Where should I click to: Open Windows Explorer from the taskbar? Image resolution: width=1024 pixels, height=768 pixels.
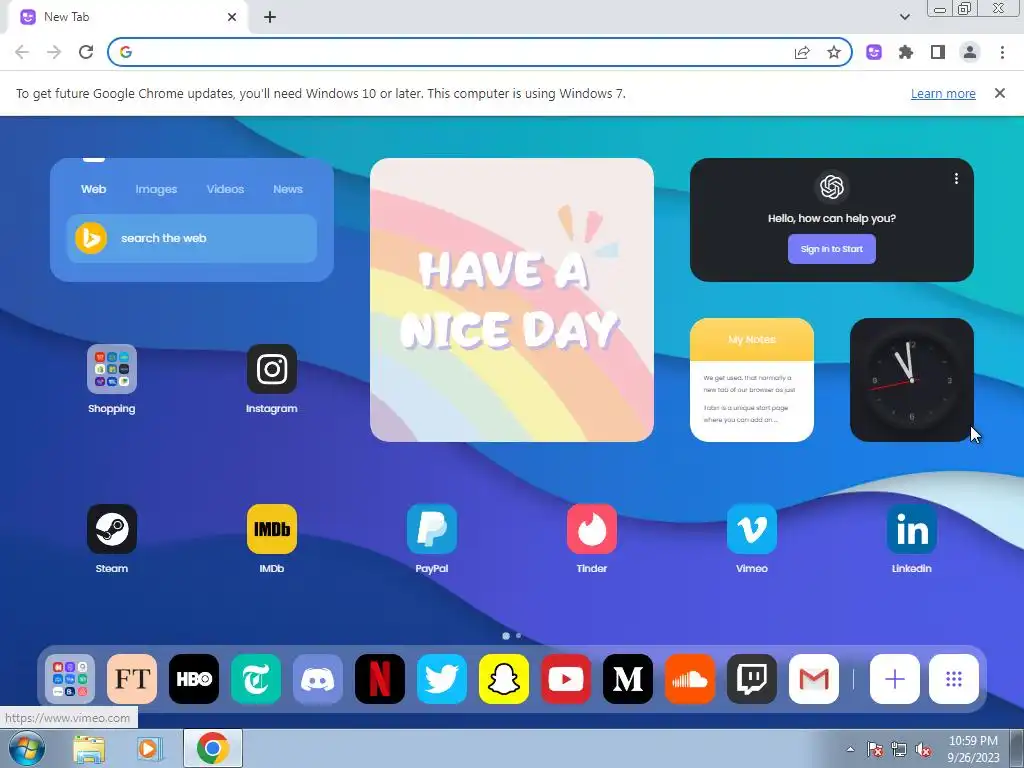89,748
